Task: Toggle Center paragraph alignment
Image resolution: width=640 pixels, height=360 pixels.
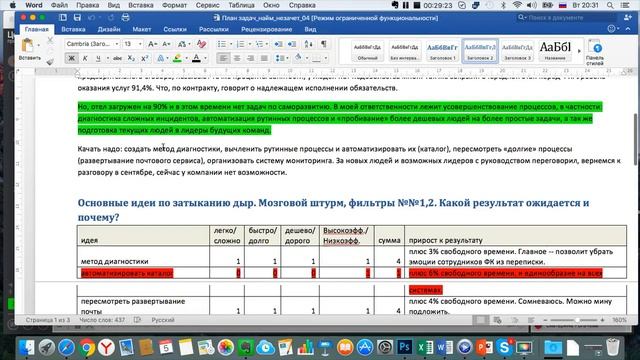Action: 237,58
